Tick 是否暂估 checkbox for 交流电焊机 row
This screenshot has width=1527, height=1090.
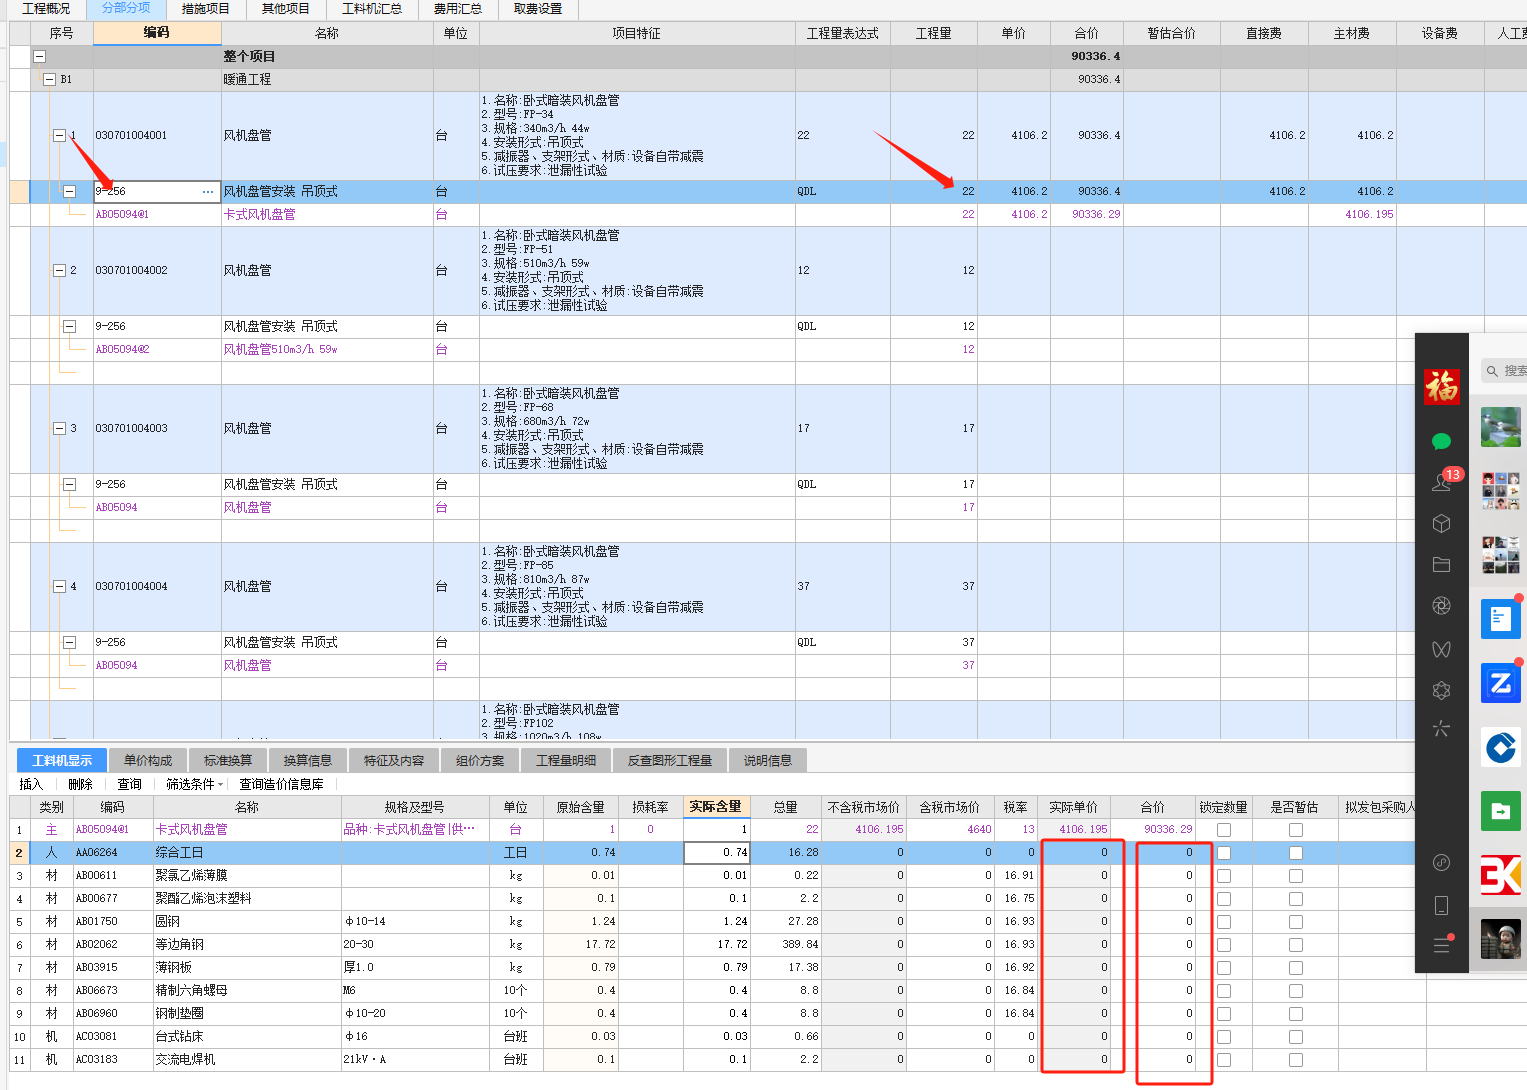(1296, 1060)
